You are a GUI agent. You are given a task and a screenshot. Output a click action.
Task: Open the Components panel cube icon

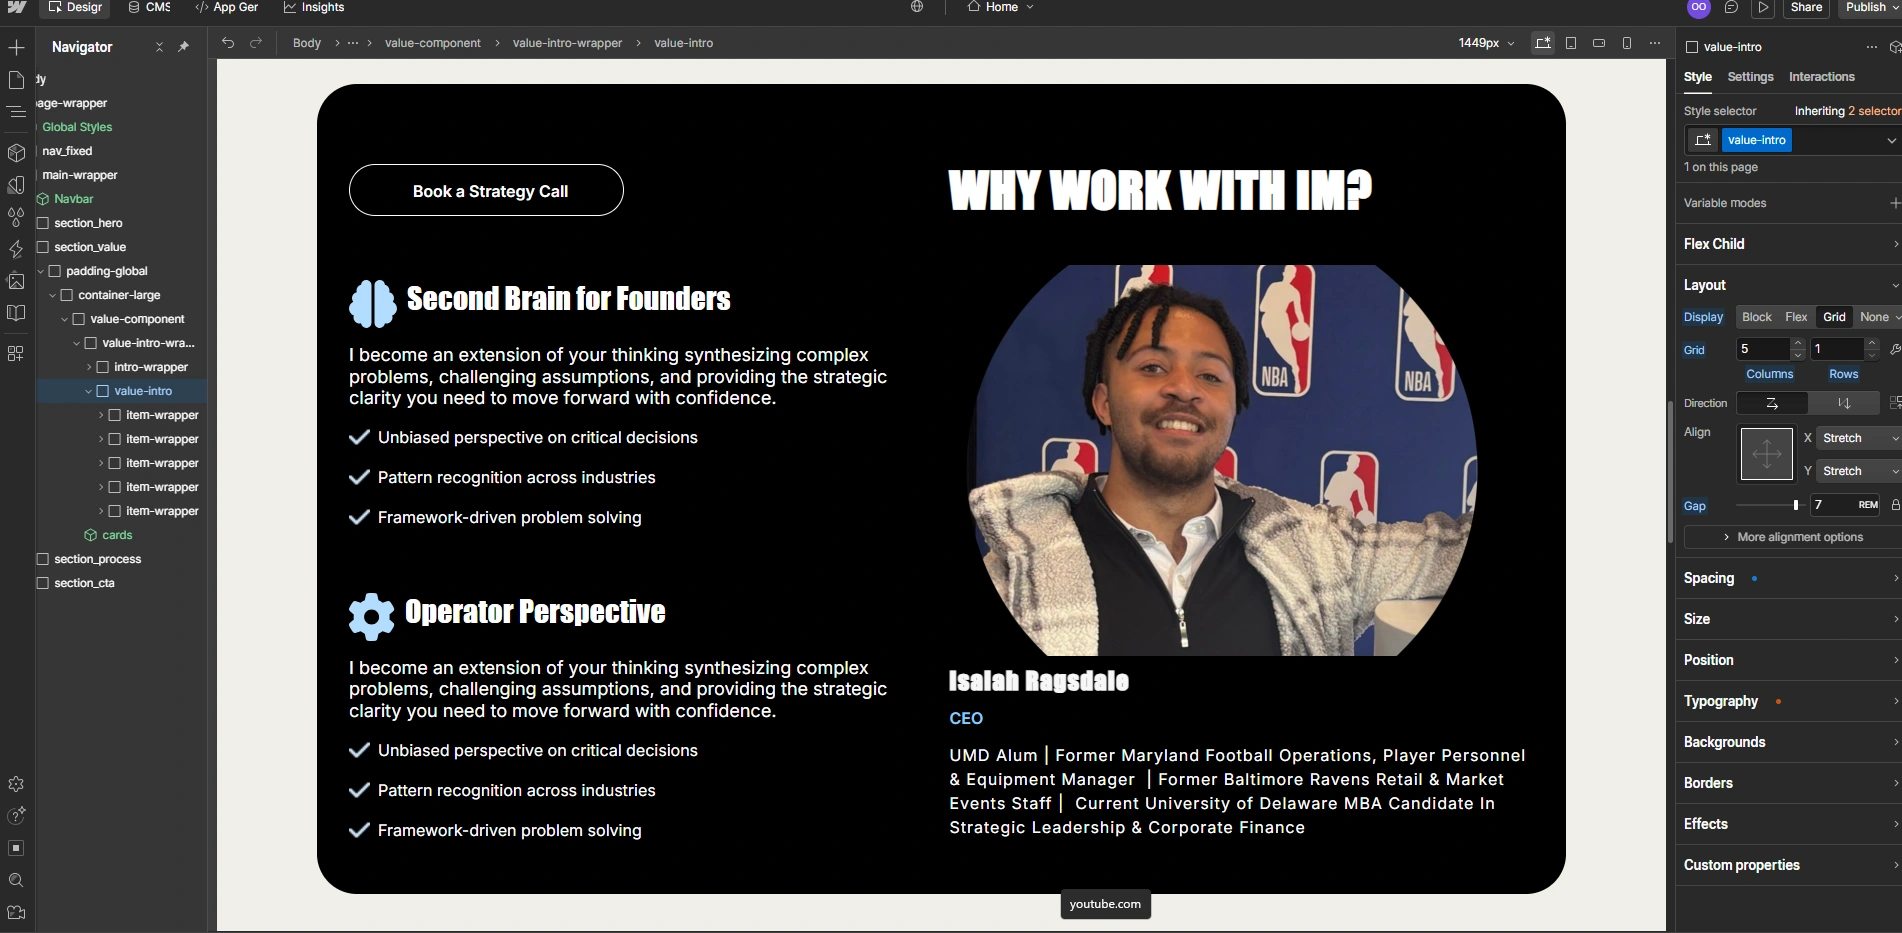[16, 153]
